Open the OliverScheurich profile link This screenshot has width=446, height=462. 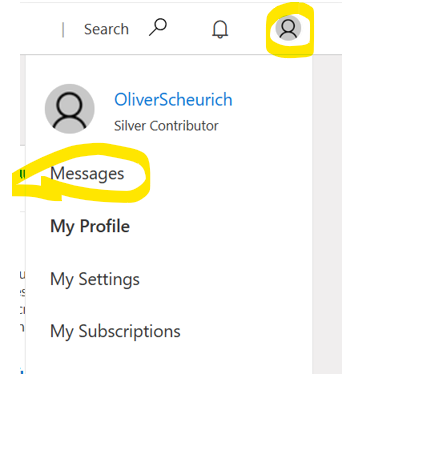(173, 100)
